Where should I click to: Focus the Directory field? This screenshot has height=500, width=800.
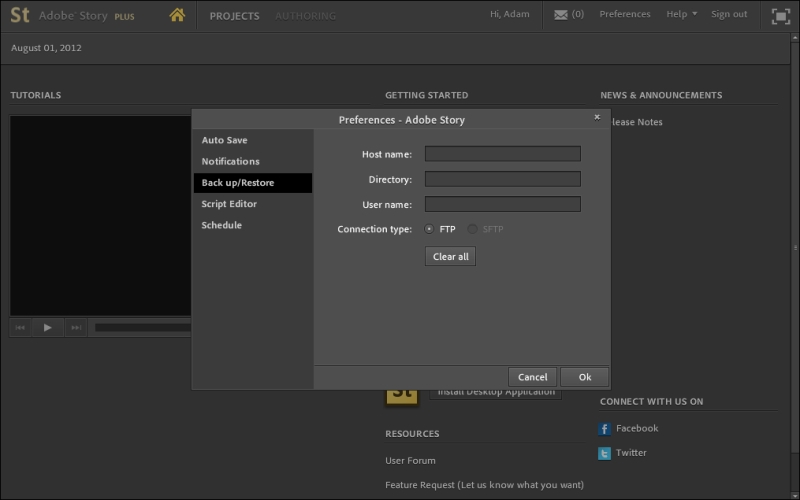(x=503, y=179)
